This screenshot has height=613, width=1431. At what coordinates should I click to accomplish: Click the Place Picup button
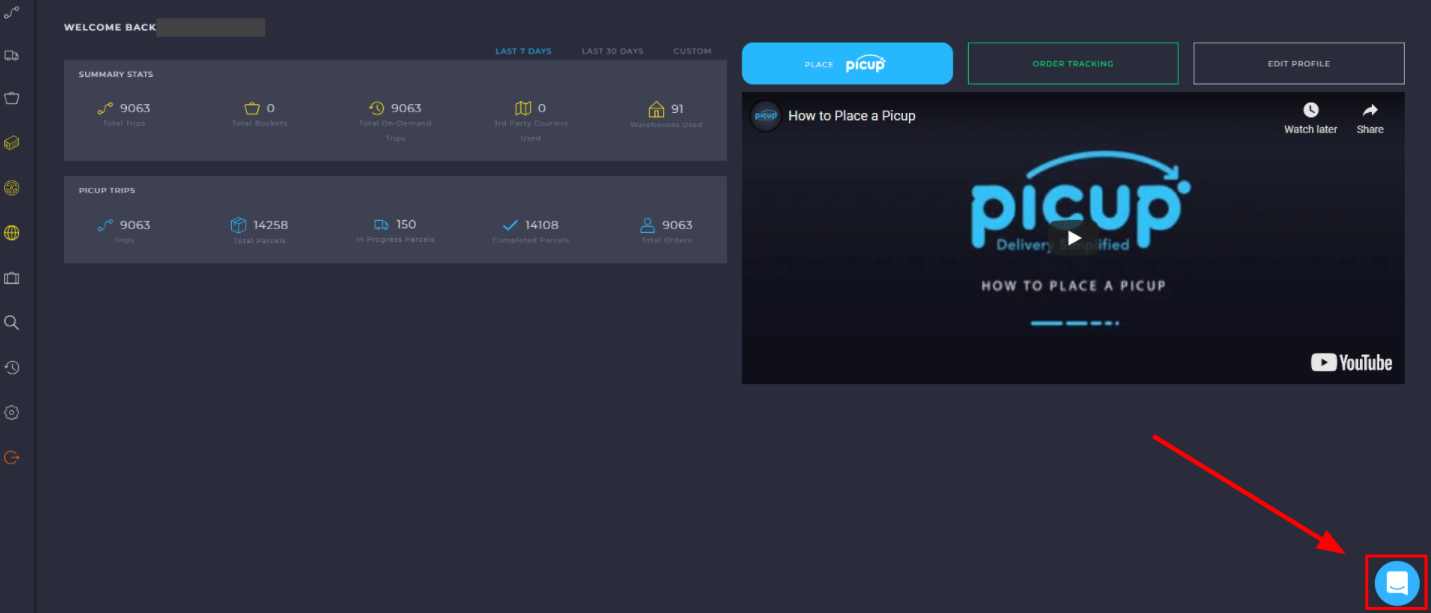[x=847, y=63]
